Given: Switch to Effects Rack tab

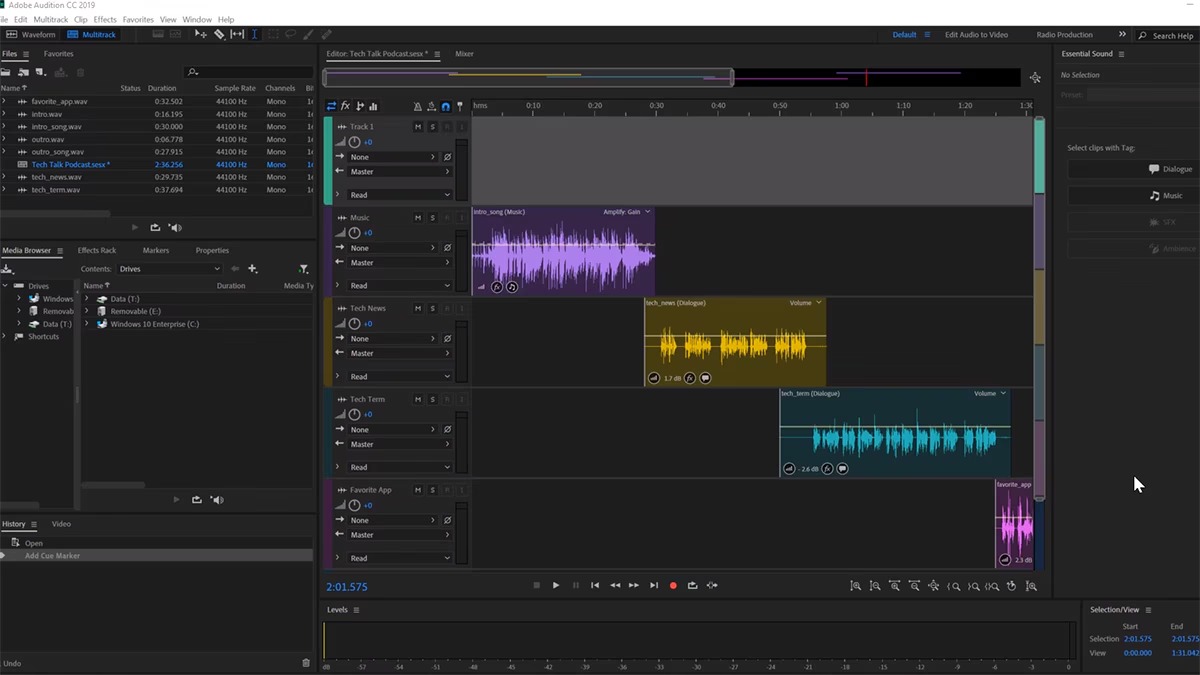Looking at the screenshot, I should point(97,251).
